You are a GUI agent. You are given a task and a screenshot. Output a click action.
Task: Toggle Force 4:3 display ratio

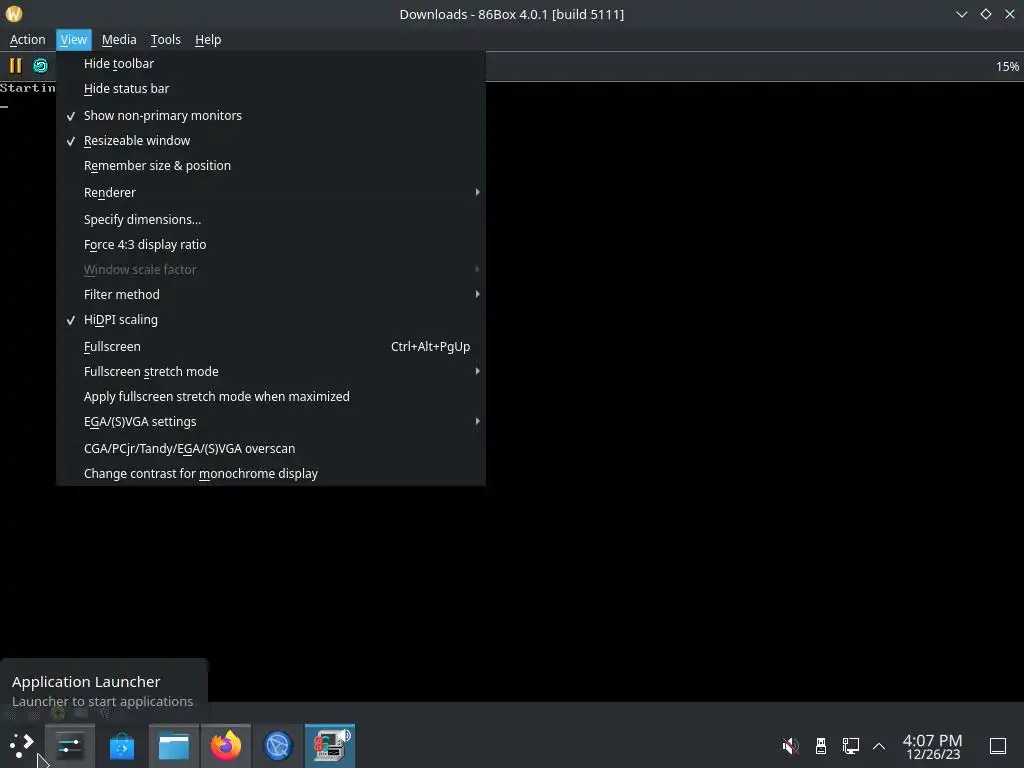pyautogui.click(x=270, y=244)
